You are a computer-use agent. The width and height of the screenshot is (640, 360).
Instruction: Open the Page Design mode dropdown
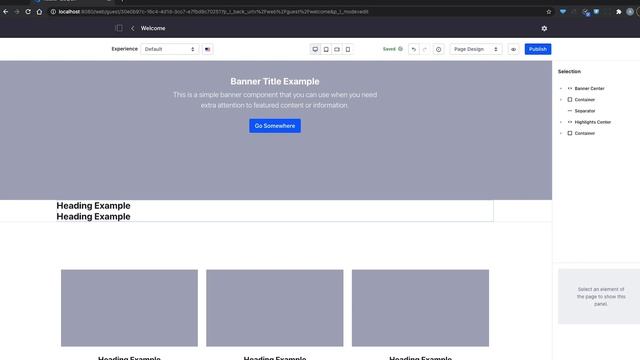pos(476,49)
